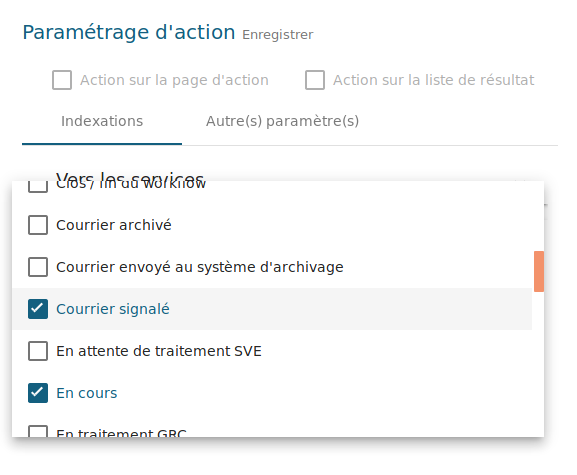Click the Paramétrage d'action heading
The image size is (577, 475).
[129, 32]
